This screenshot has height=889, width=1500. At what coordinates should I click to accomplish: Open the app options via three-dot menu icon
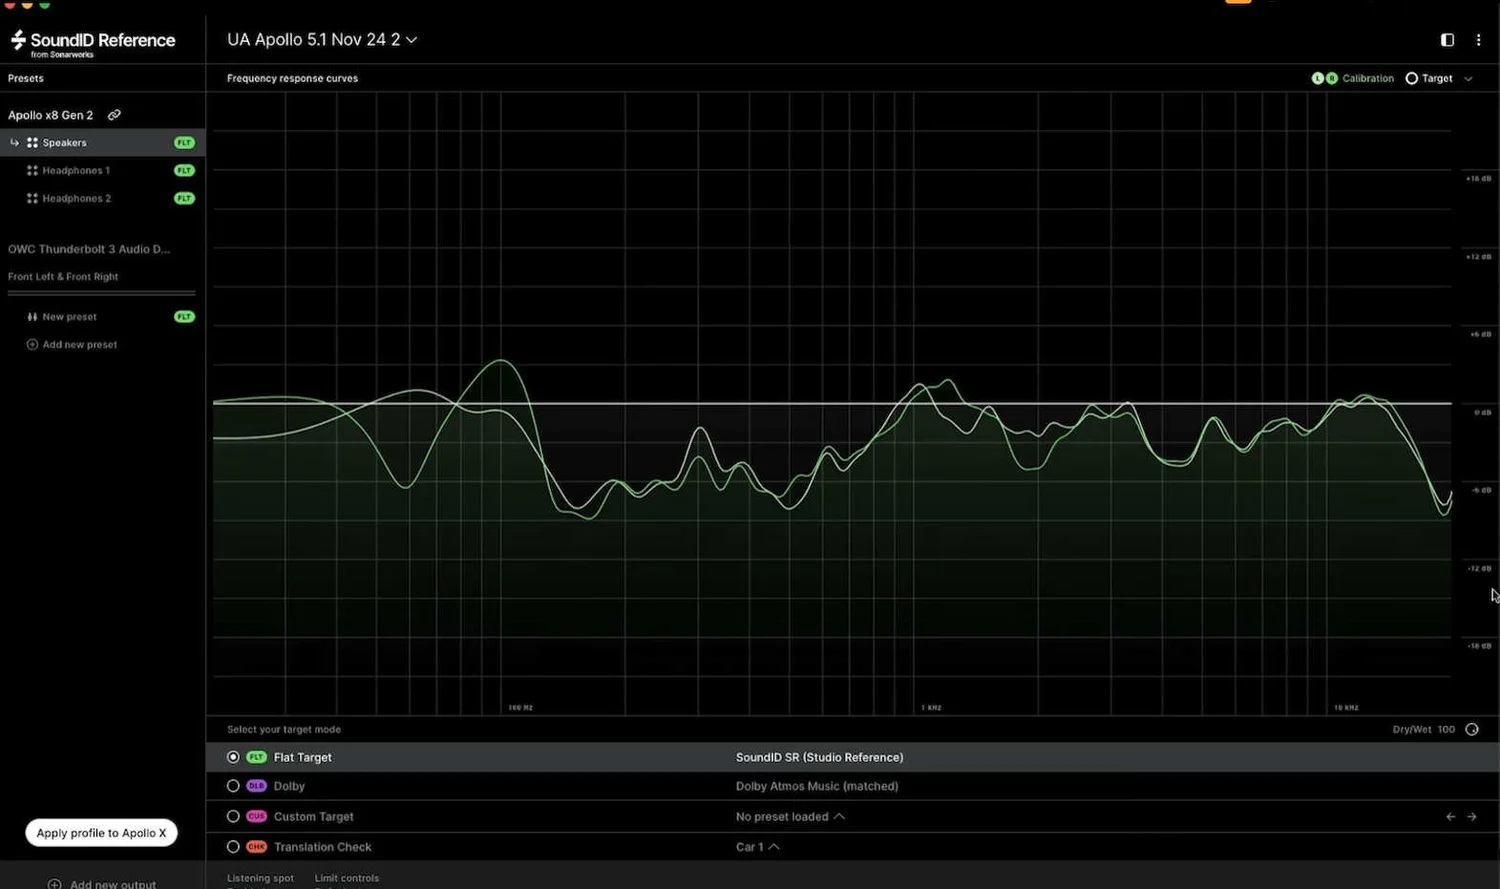pyautogui.click(x=1479, y=40)
